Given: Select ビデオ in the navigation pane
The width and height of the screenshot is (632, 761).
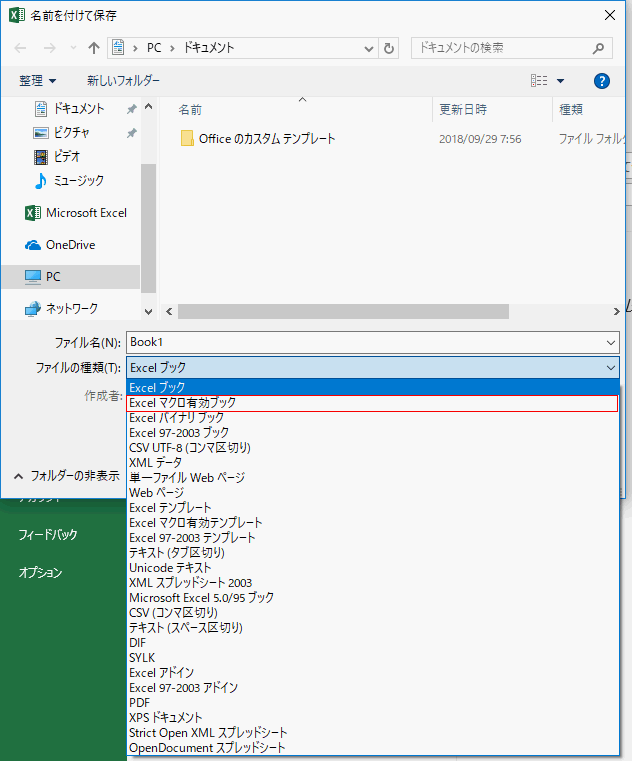Looking at the screenshot, I should point(67,157).
